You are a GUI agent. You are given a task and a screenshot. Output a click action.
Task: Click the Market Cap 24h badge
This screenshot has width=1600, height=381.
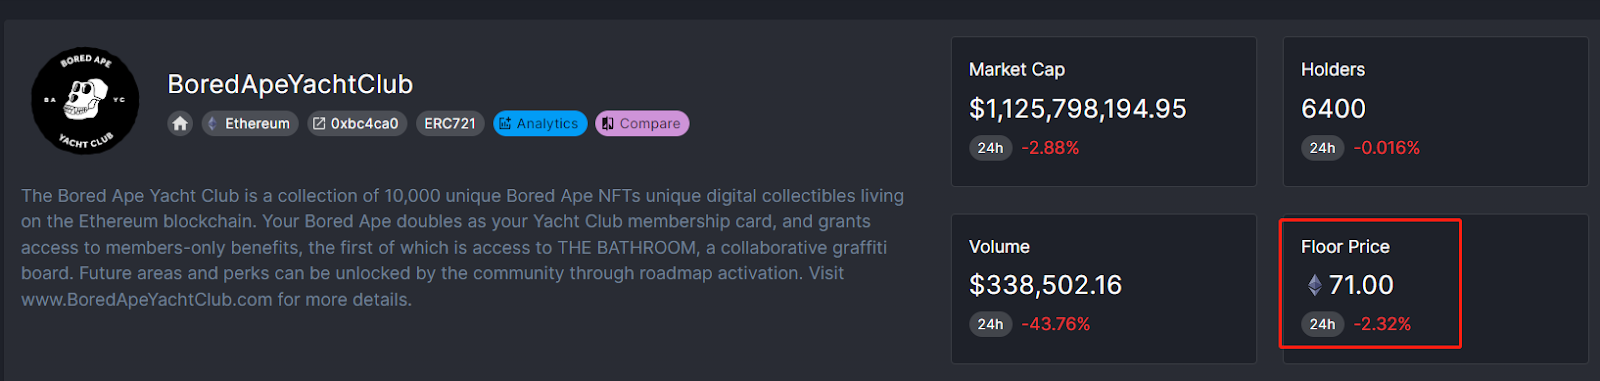(990, 148)
